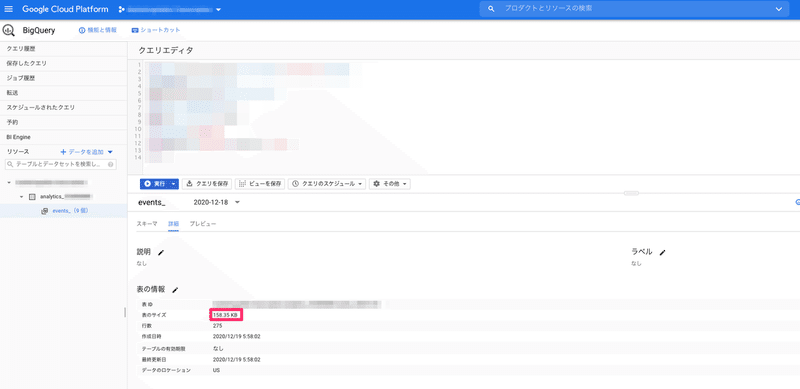Open the ショートカット link
This screenshot has height=389, width=800.
[156, 30]
